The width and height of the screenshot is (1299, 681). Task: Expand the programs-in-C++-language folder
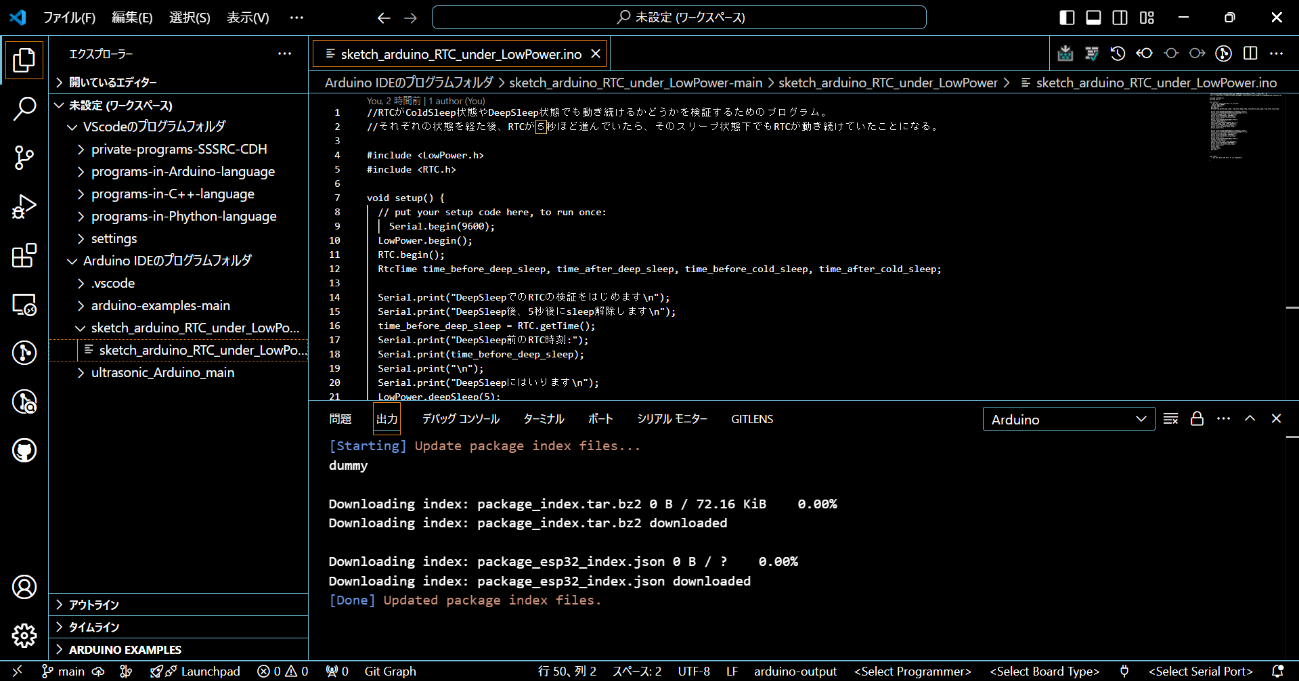pyautogui.click(x=179, y=194)
